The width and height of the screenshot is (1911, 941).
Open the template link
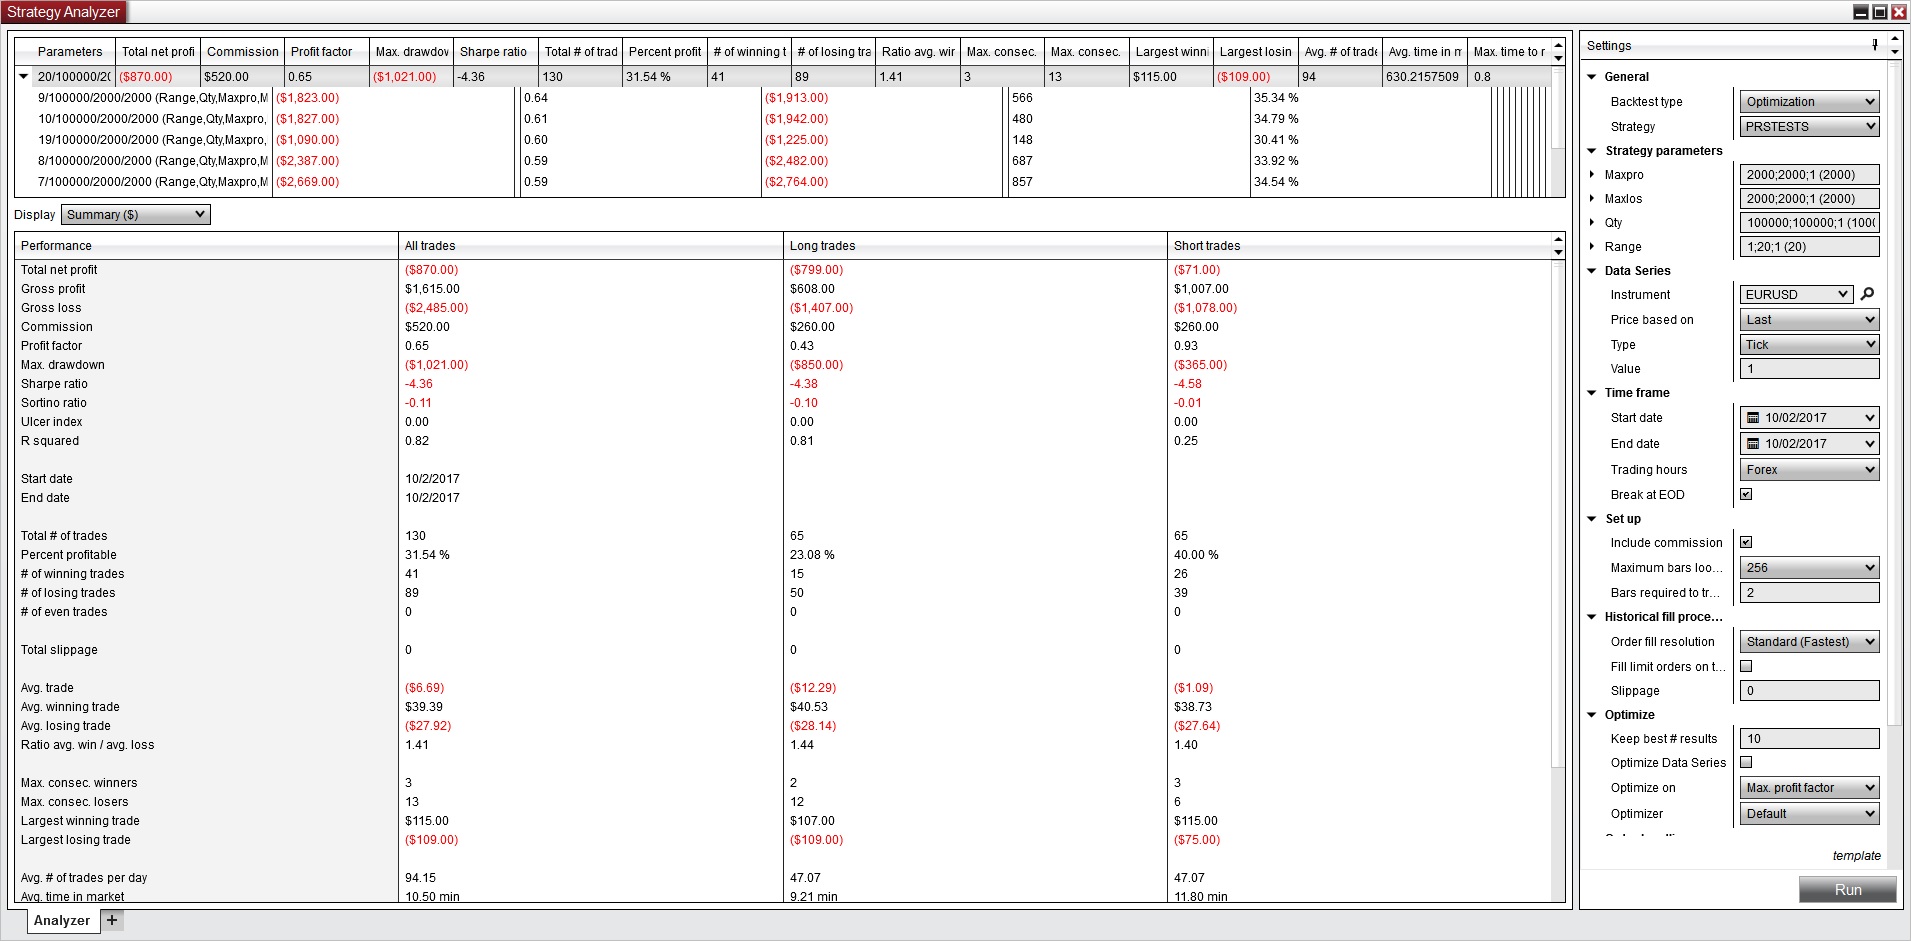[x=1857, y=856]
